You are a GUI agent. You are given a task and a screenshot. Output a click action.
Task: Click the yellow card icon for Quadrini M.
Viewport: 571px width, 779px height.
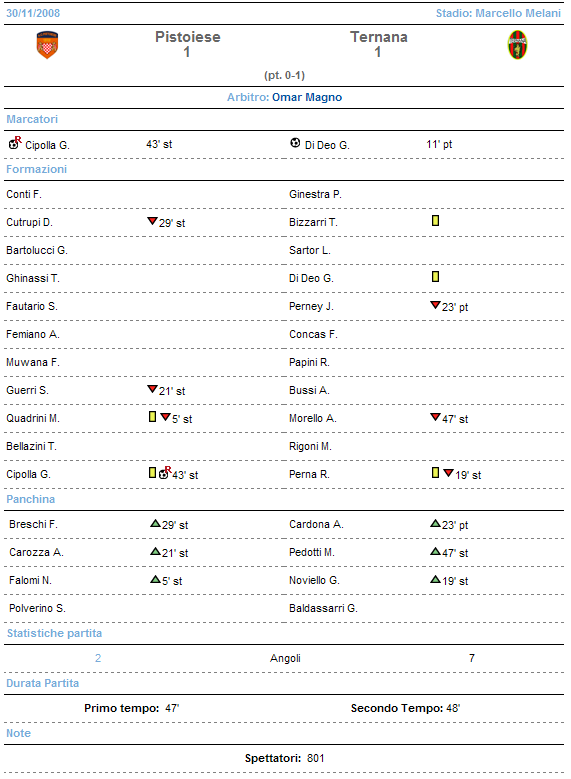coord(153,417)
